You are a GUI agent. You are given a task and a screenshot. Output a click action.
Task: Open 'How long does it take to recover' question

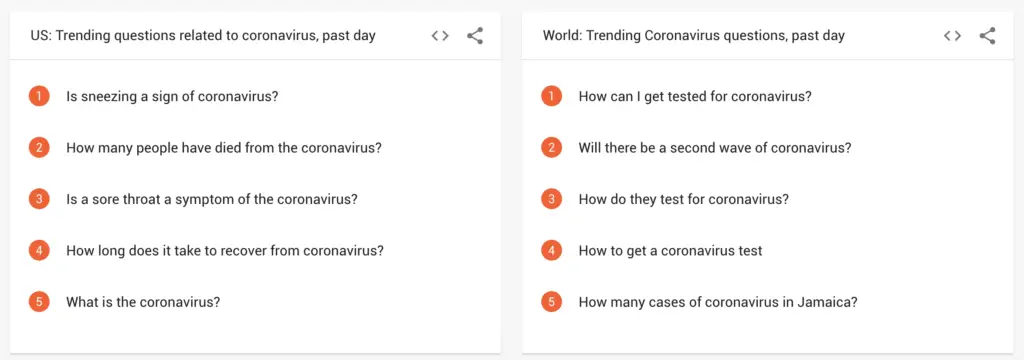225,251
